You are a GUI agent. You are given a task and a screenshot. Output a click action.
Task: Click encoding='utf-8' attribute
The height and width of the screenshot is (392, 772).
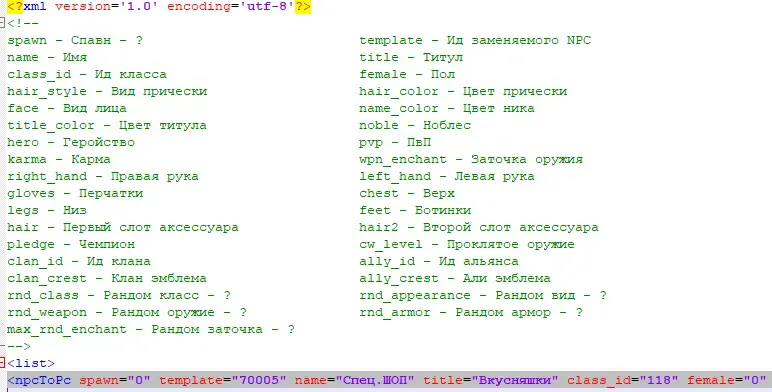click(230, 7)
